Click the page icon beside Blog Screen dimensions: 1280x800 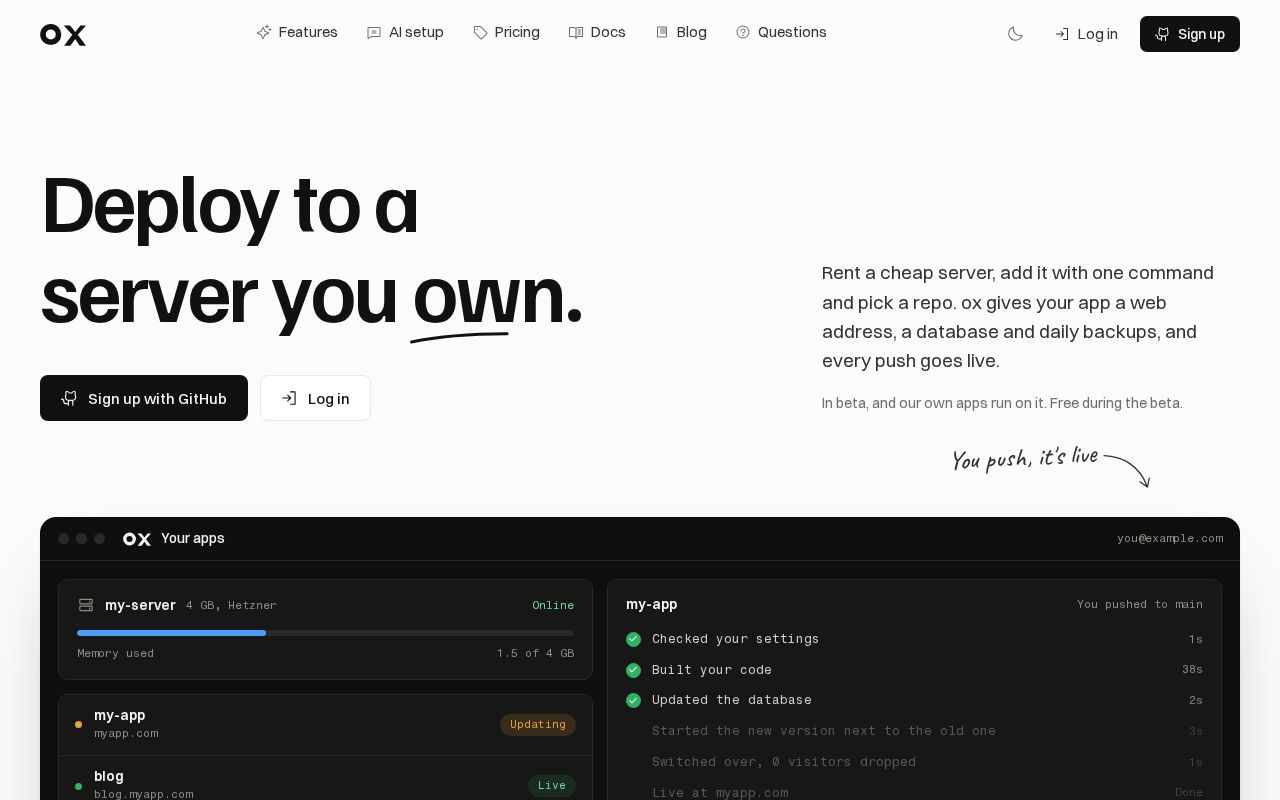coord(662,32)
